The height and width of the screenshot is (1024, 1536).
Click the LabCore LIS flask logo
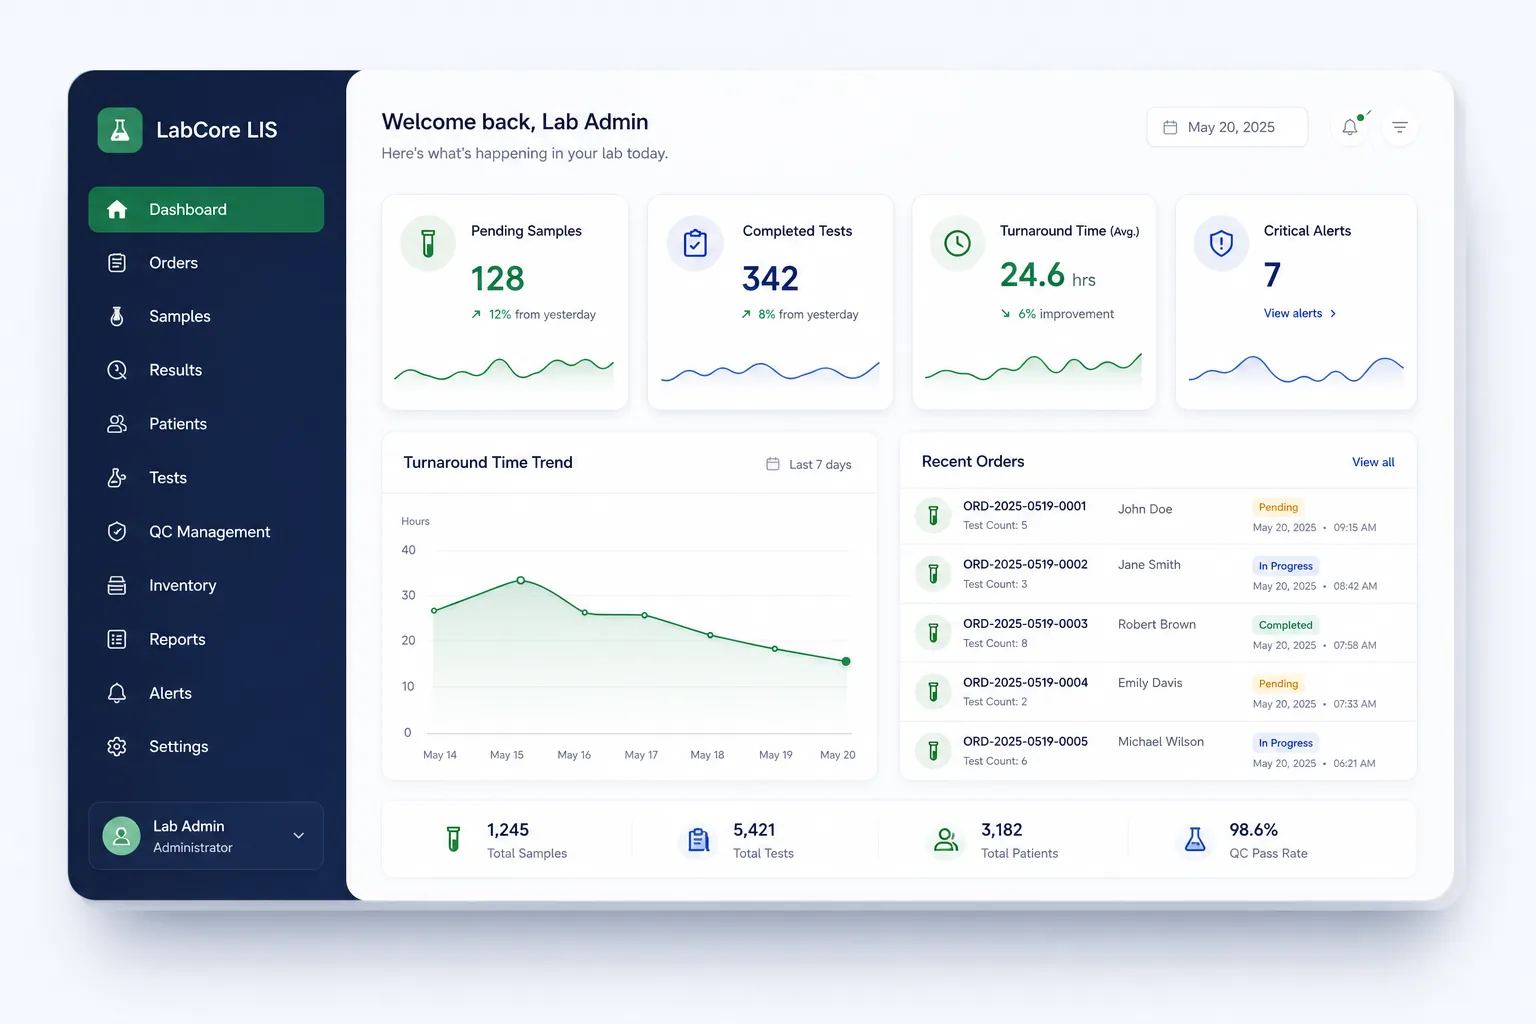(x=120, y=130)
